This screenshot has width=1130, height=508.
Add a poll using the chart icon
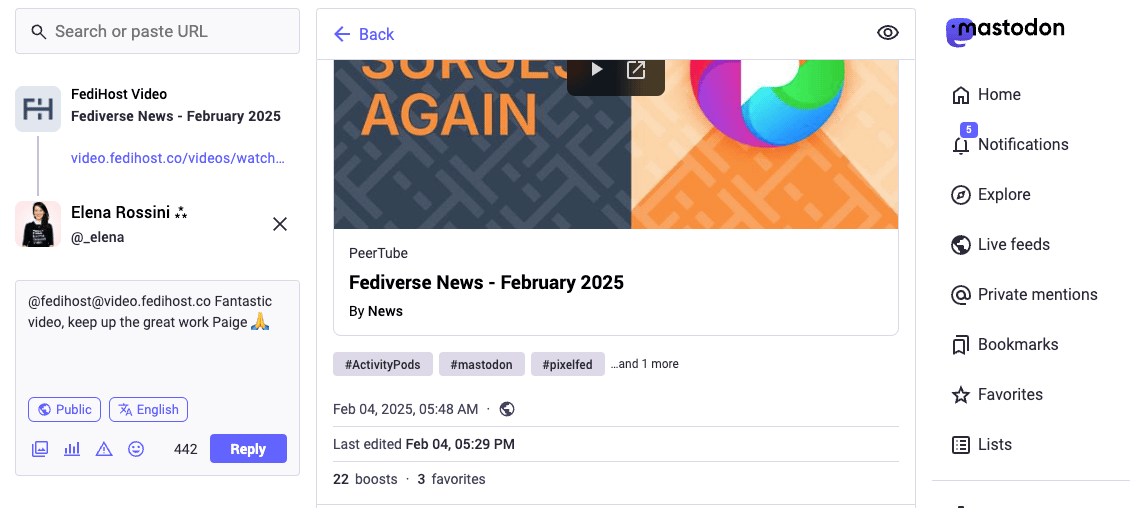tap(72, 449)
